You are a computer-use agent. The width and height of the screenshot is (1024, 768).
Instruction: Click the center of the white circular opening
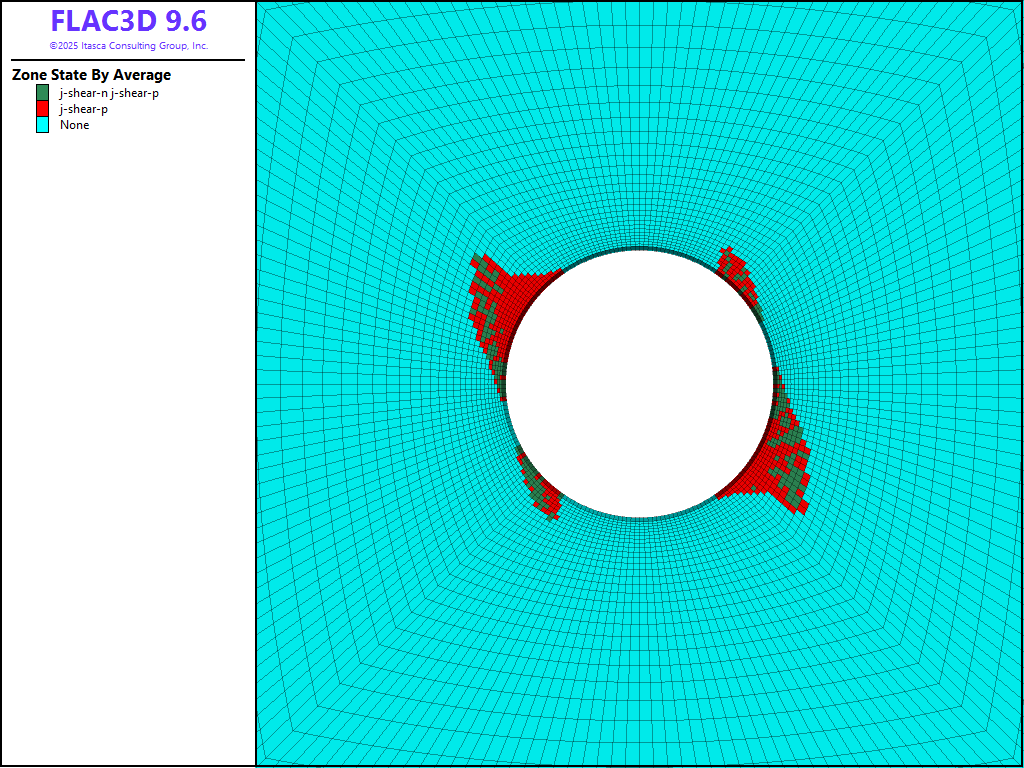click(x=640, y=384)
